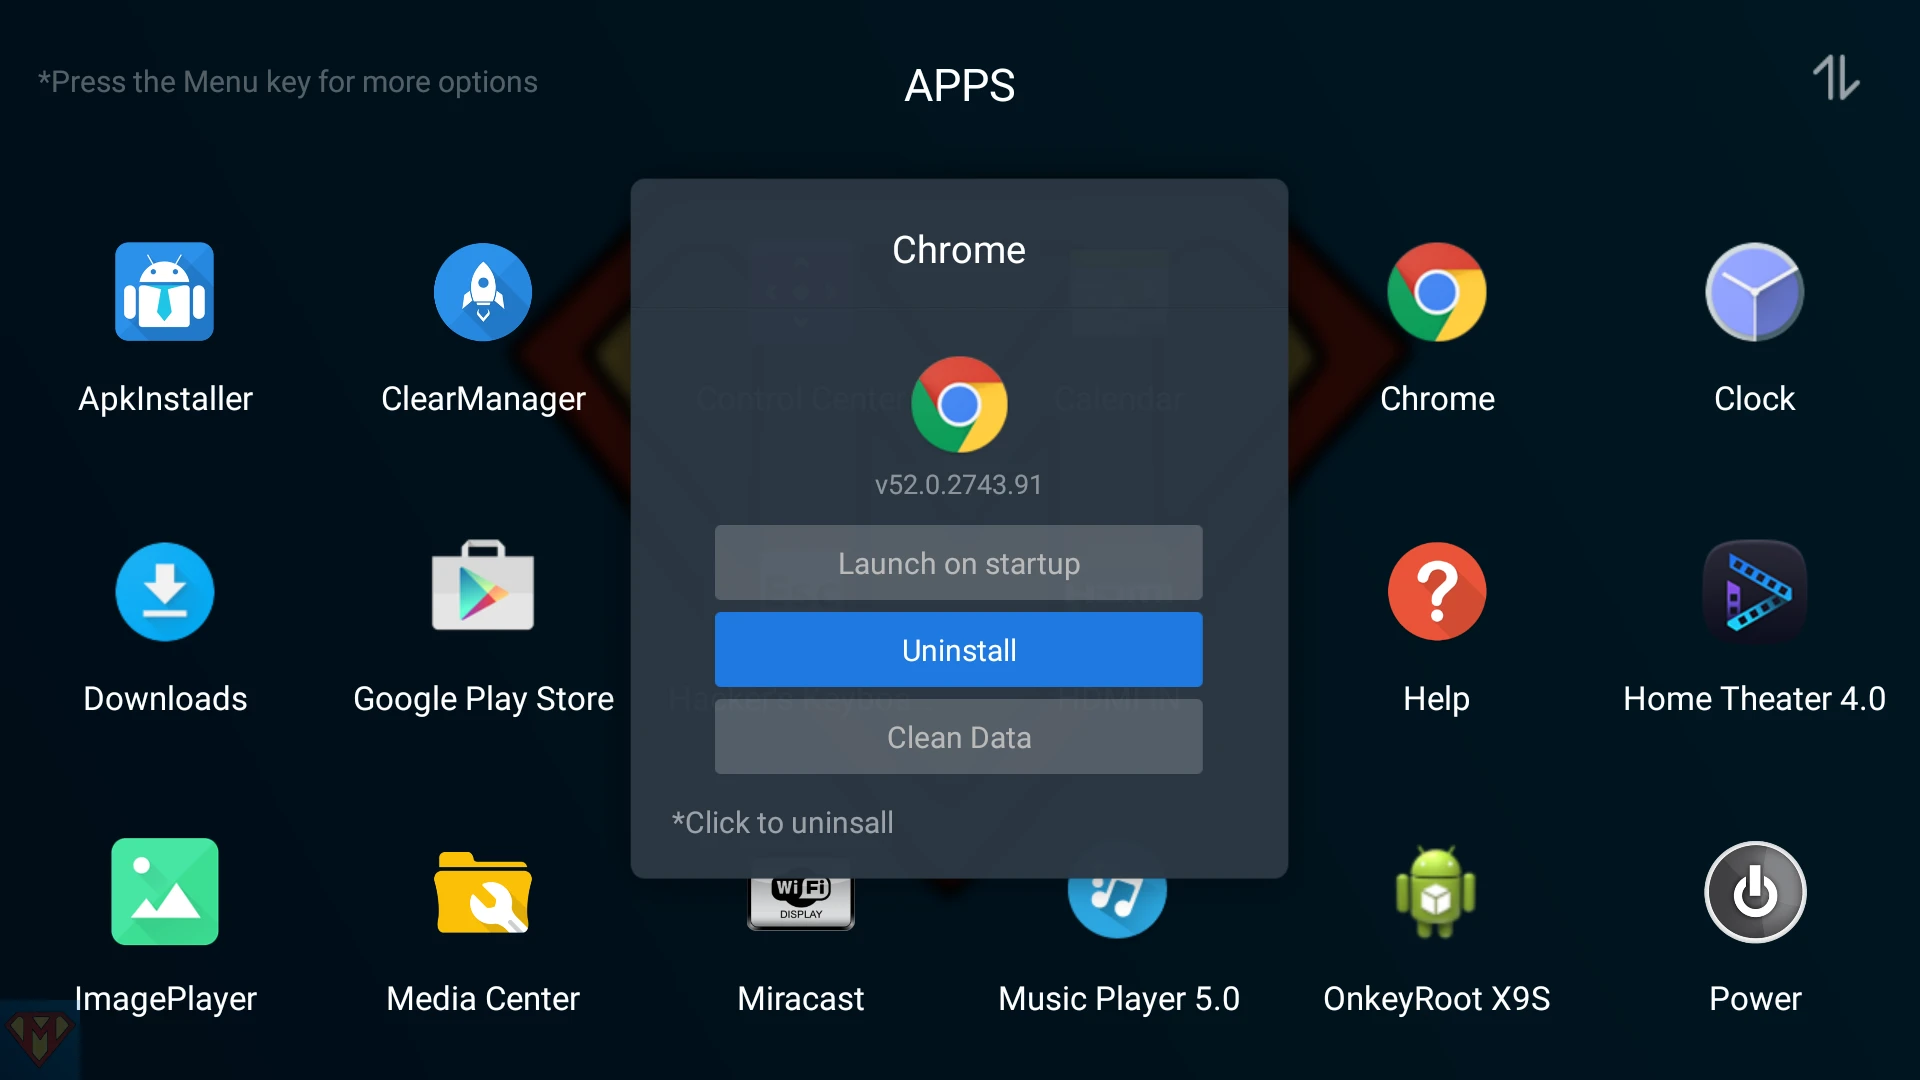Click the Power app icon
Screen dimensions: 1920x1080
[1755, 892]
